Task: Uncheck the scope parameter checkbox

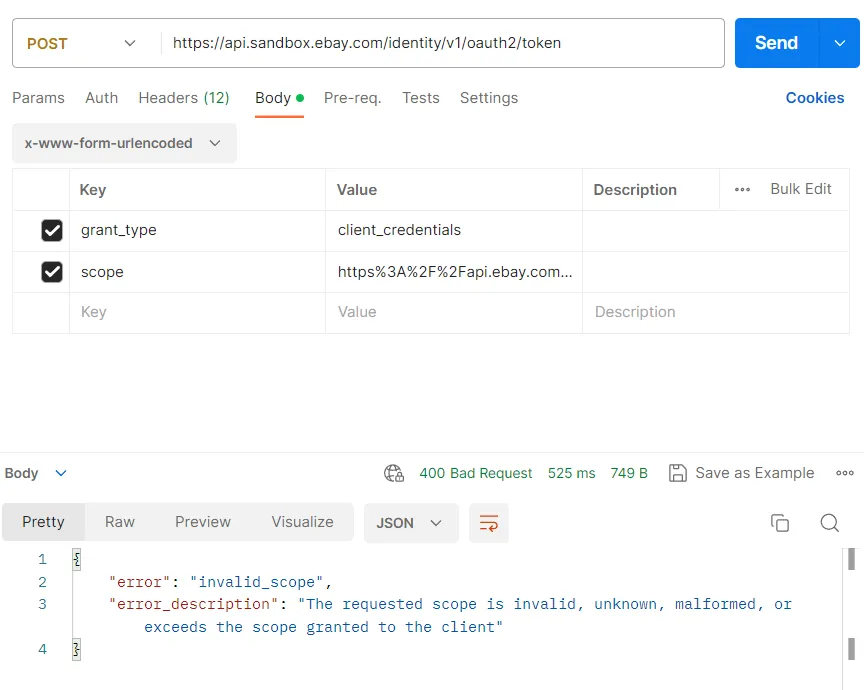Action: tap(52, 272)
